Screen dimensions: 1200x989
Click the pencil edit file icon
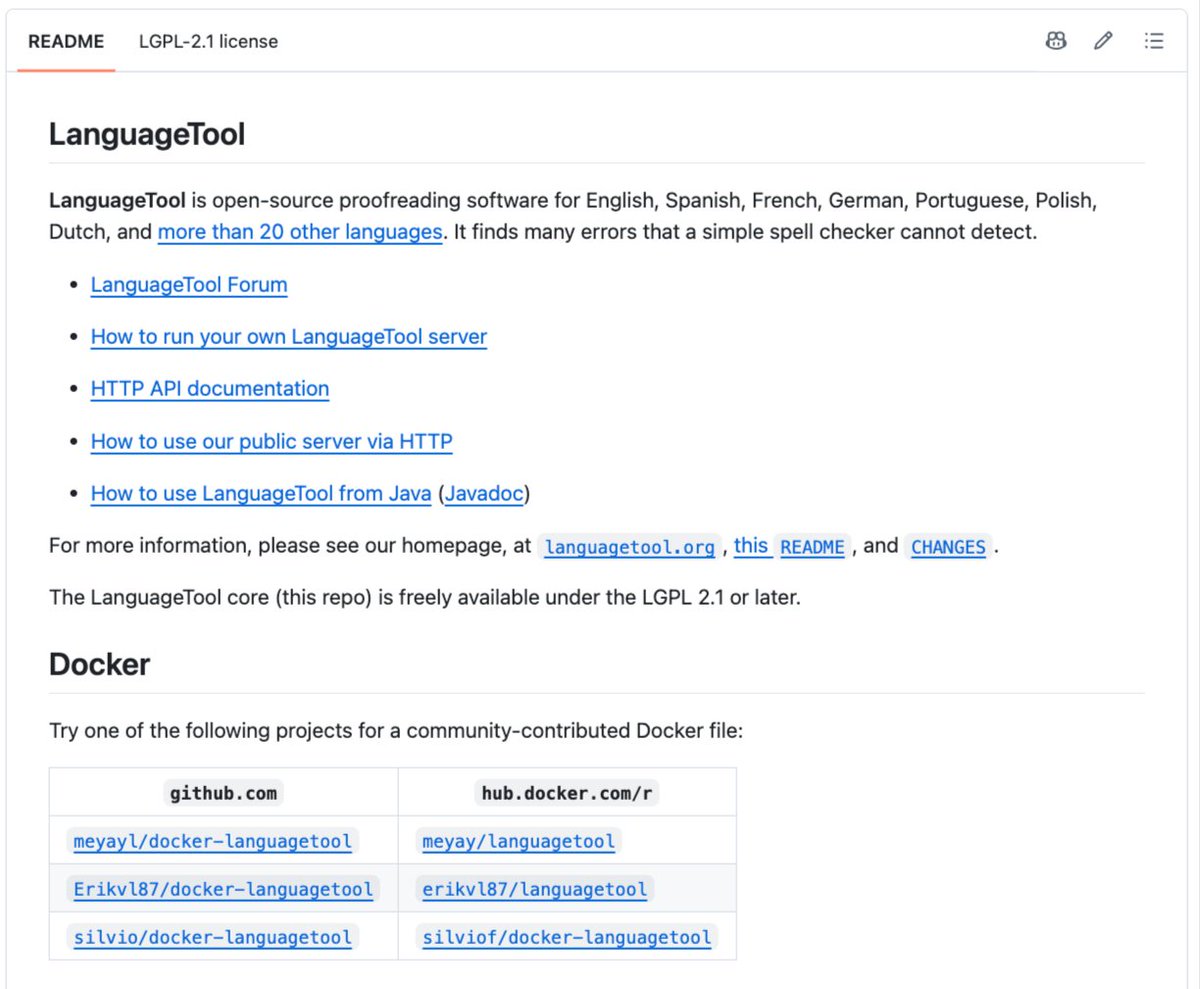click(x=1103, y=41)
